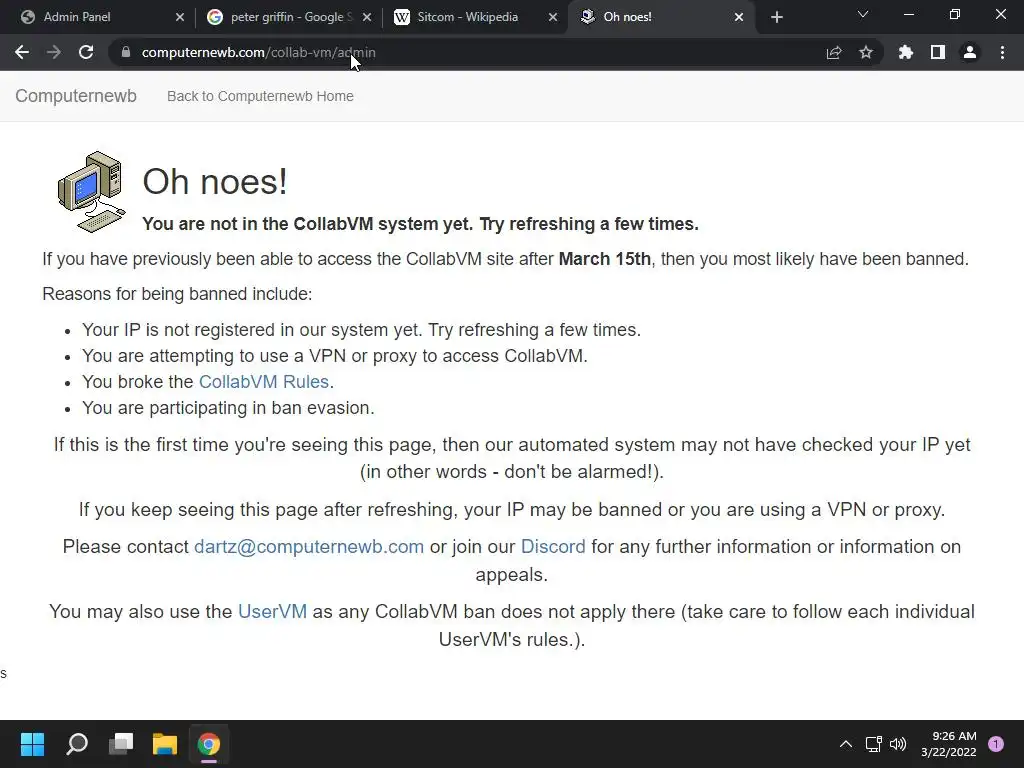Image resolution: width=1024 pixels, height=768 pixels.
Task: Click the dartz@computernewb.com email link
Action: (309, 547)
